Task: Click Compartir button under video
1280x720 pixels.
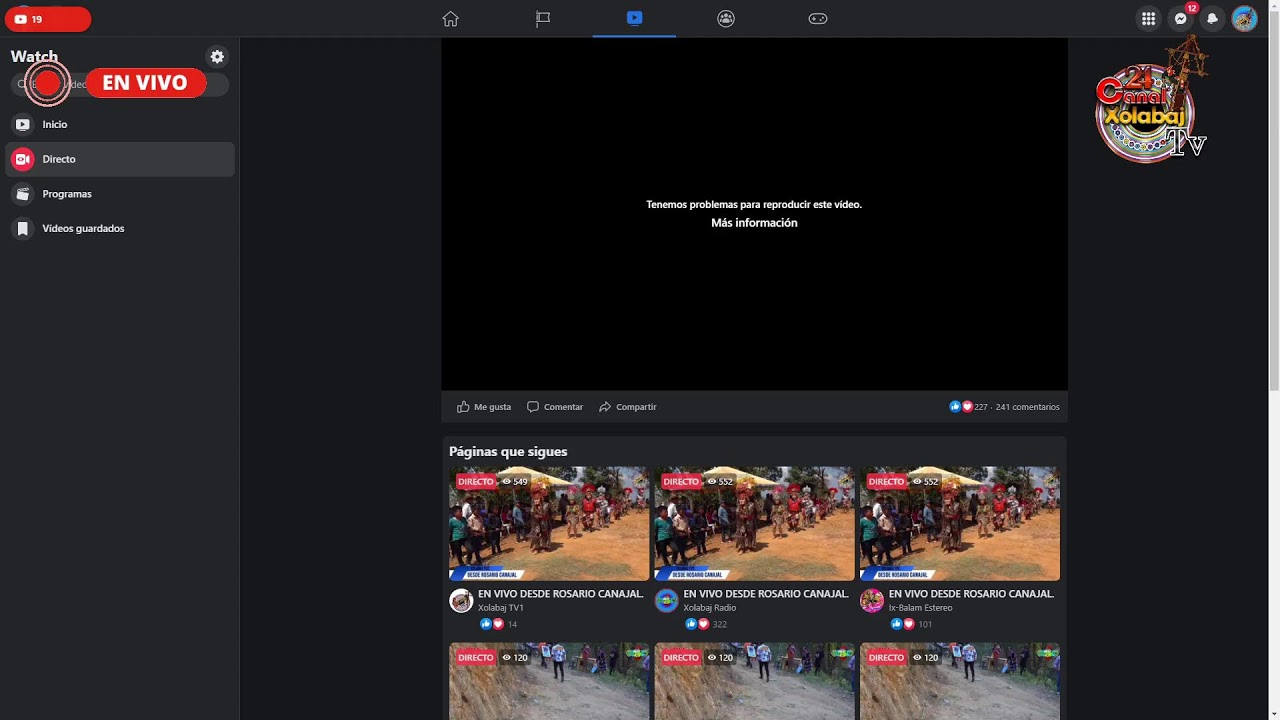Action: (x=628, y=407)
